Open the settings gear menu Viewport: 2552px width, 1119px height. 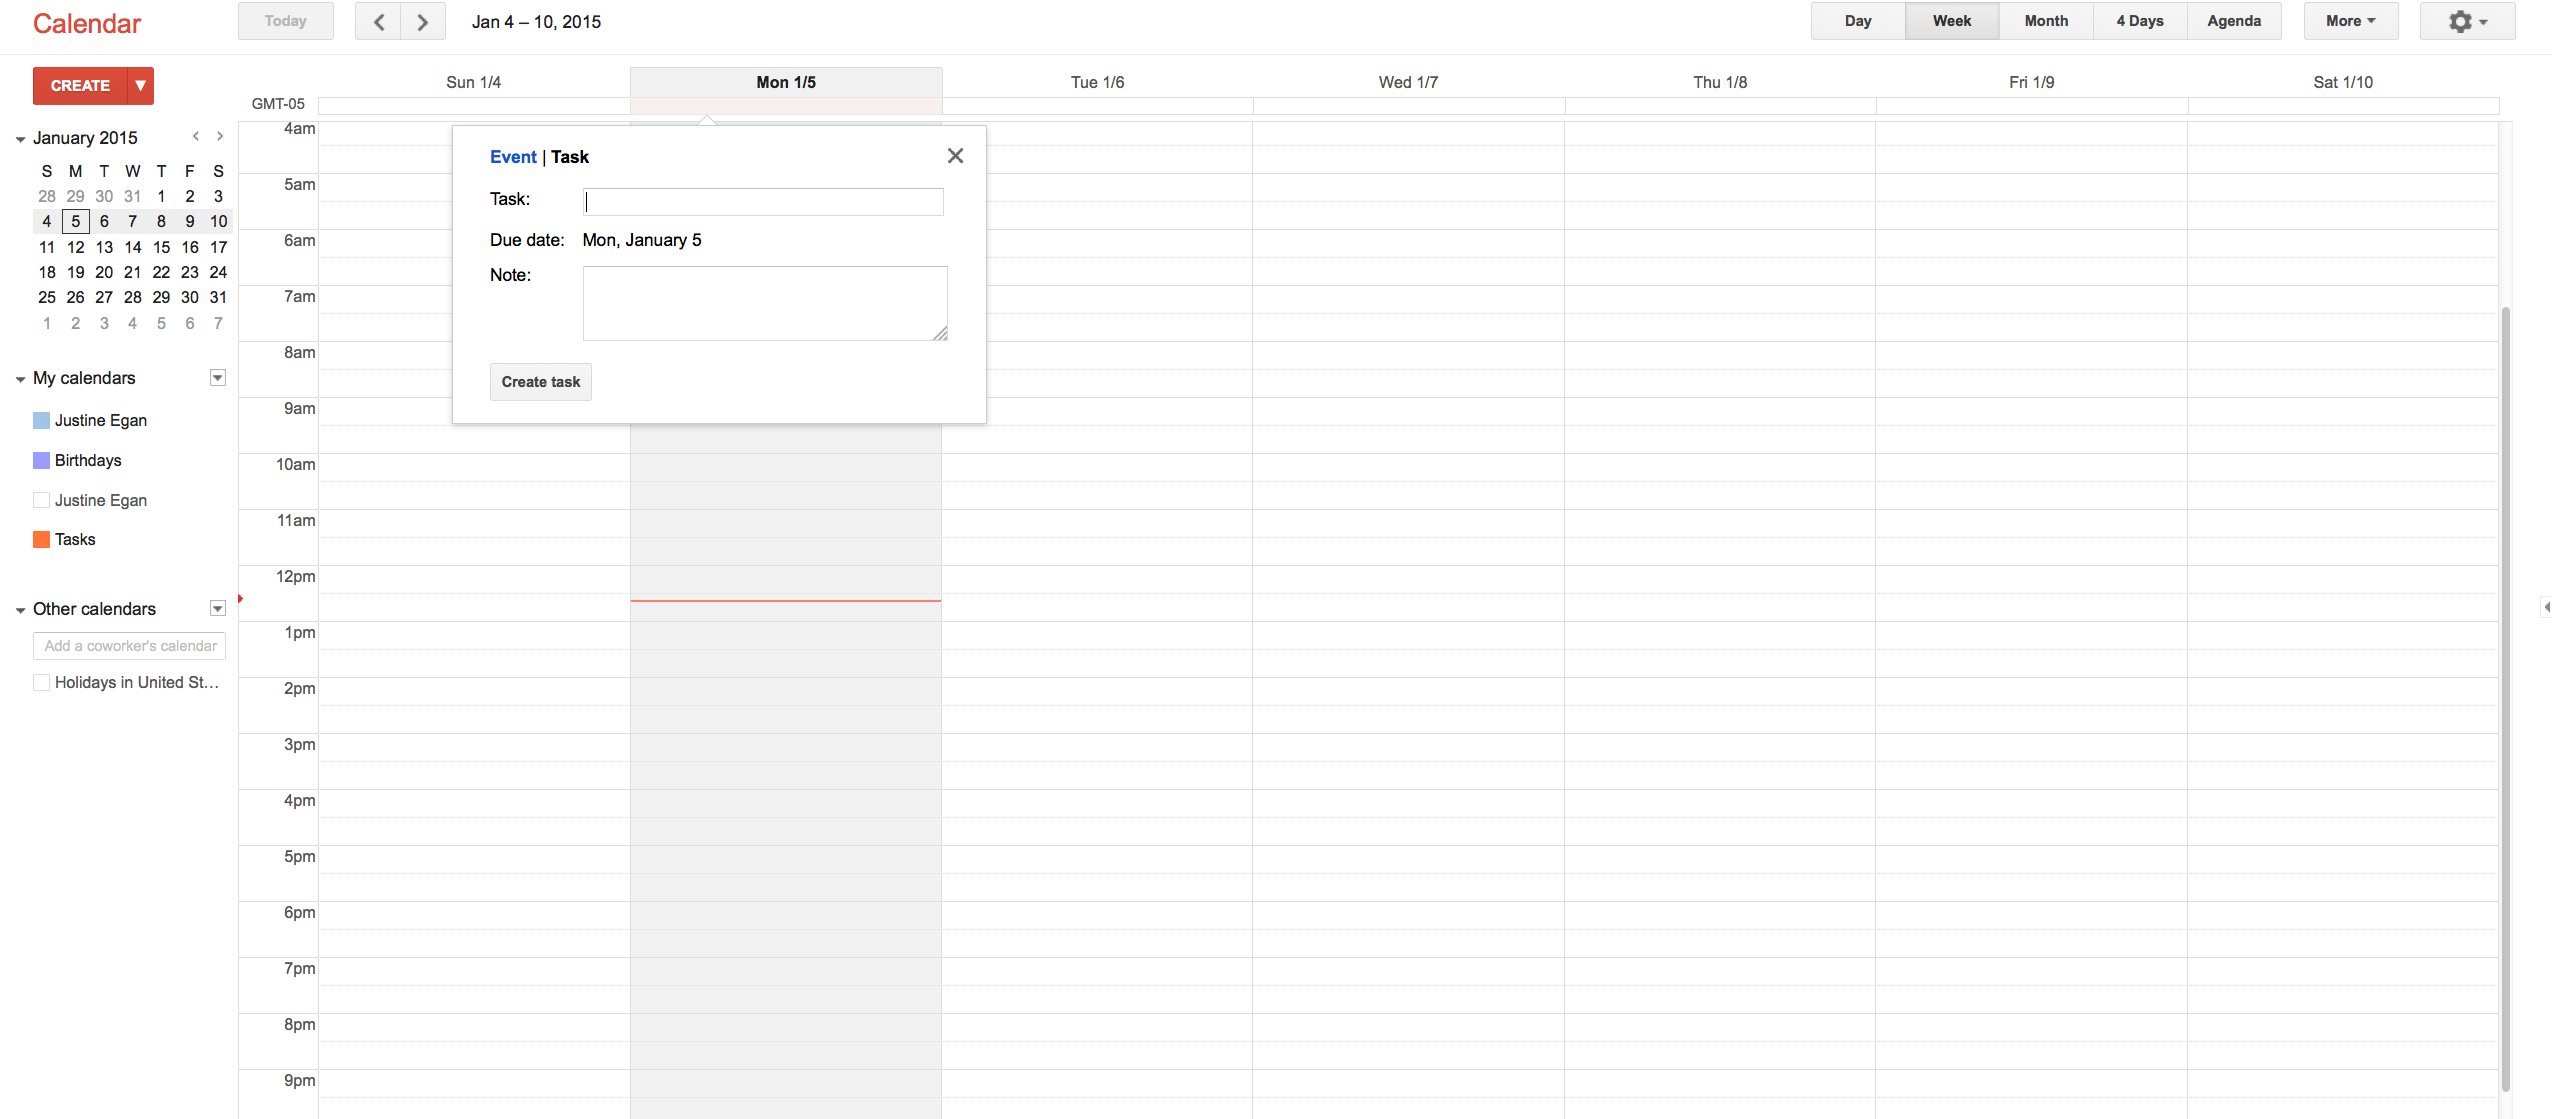tap(2466, 21)
